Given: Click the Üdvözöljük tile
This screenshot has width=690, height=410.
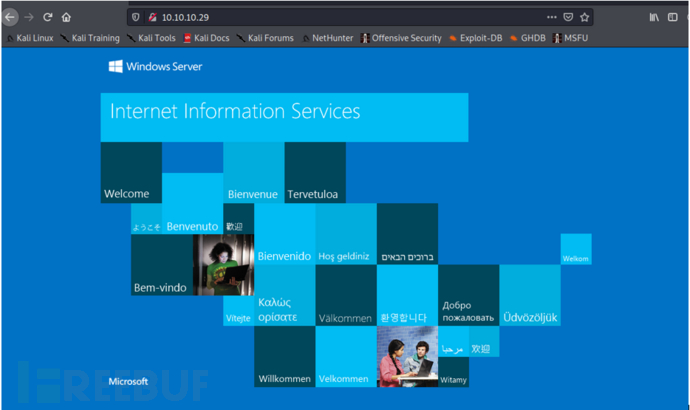Looking at the screenshot, I should (x=530, y=295).
